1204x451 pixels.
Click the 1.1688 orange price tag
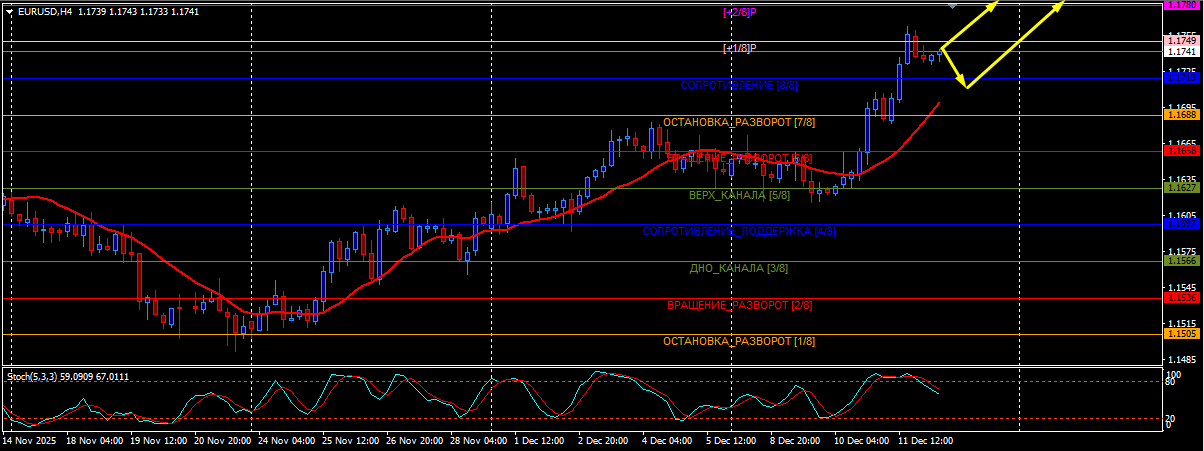pos(1181,115)
